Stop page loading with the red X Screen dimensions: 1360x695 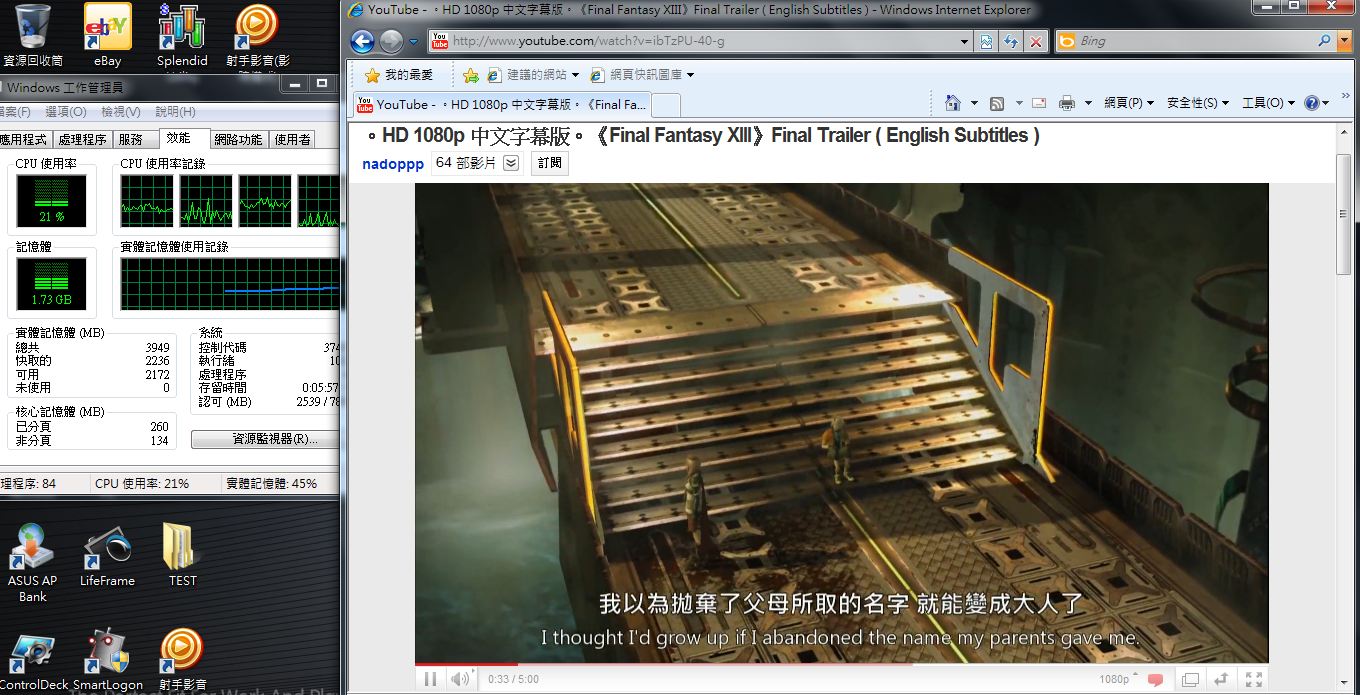[1036, 41]
